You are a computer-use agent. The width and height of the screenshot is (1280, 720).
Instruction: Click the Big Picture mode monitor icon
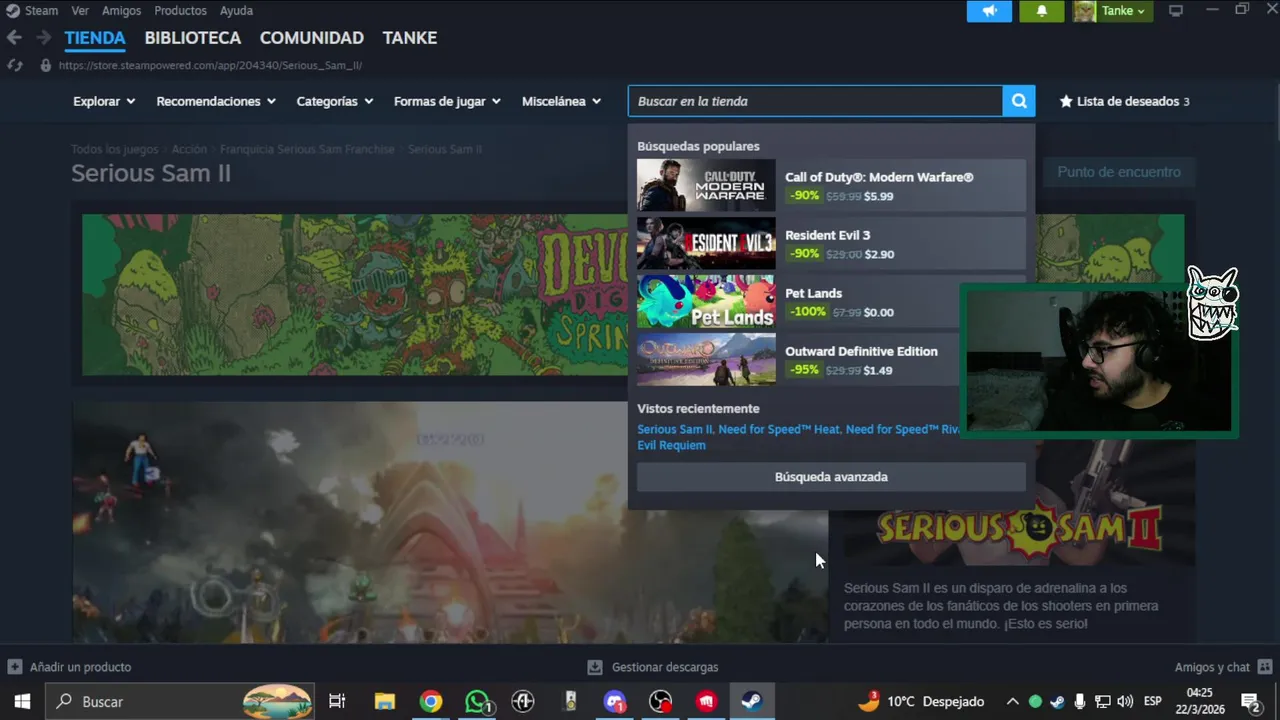click(1176, 11)
